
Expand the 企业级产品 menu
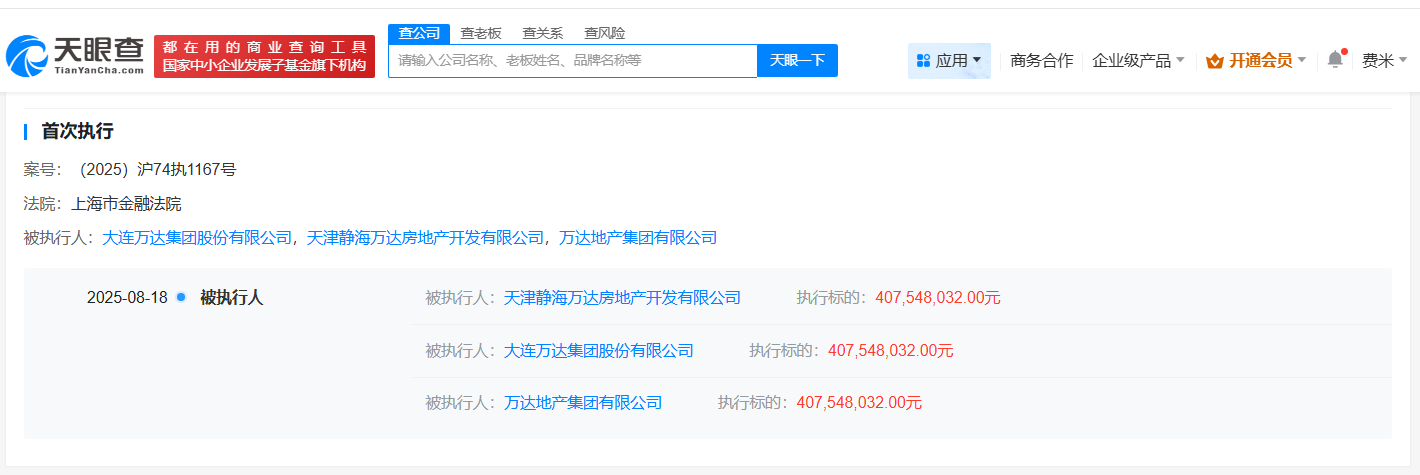[x=1138, y=60]
